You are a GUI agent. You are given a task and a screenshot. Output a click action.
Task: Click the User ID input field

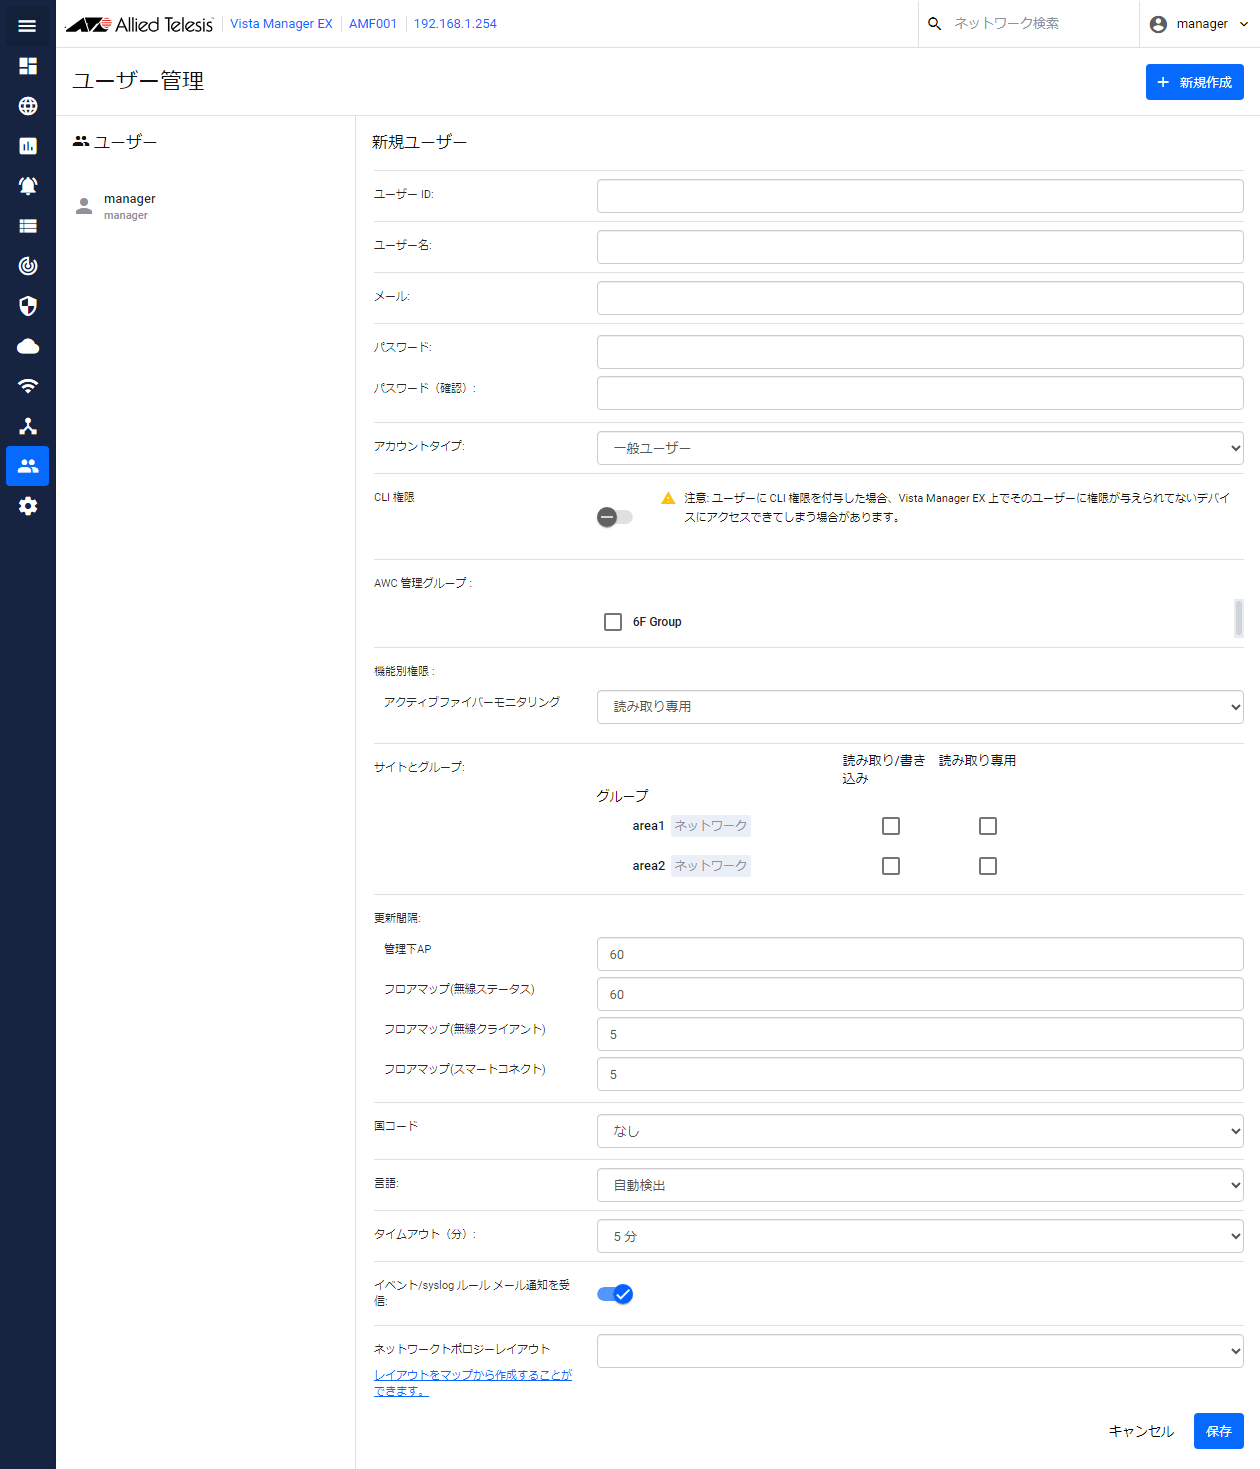(920, 196)
